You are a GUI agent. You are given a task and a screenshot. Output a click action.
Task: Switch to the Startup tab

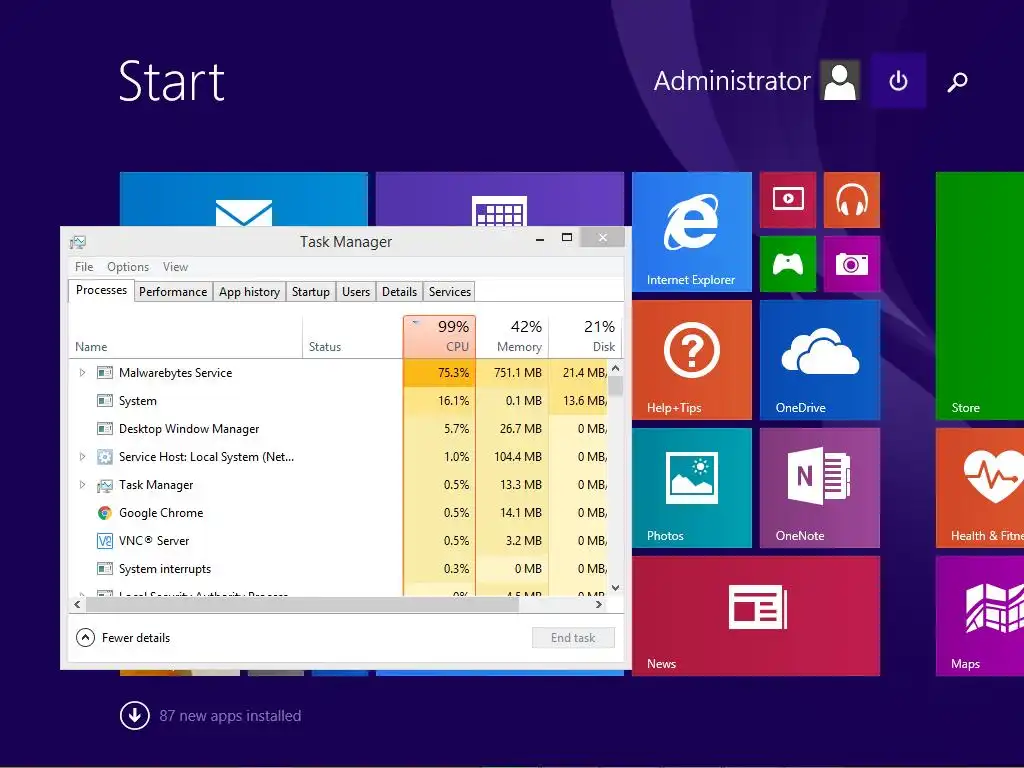pyautogui.click(x=310, y=291)
